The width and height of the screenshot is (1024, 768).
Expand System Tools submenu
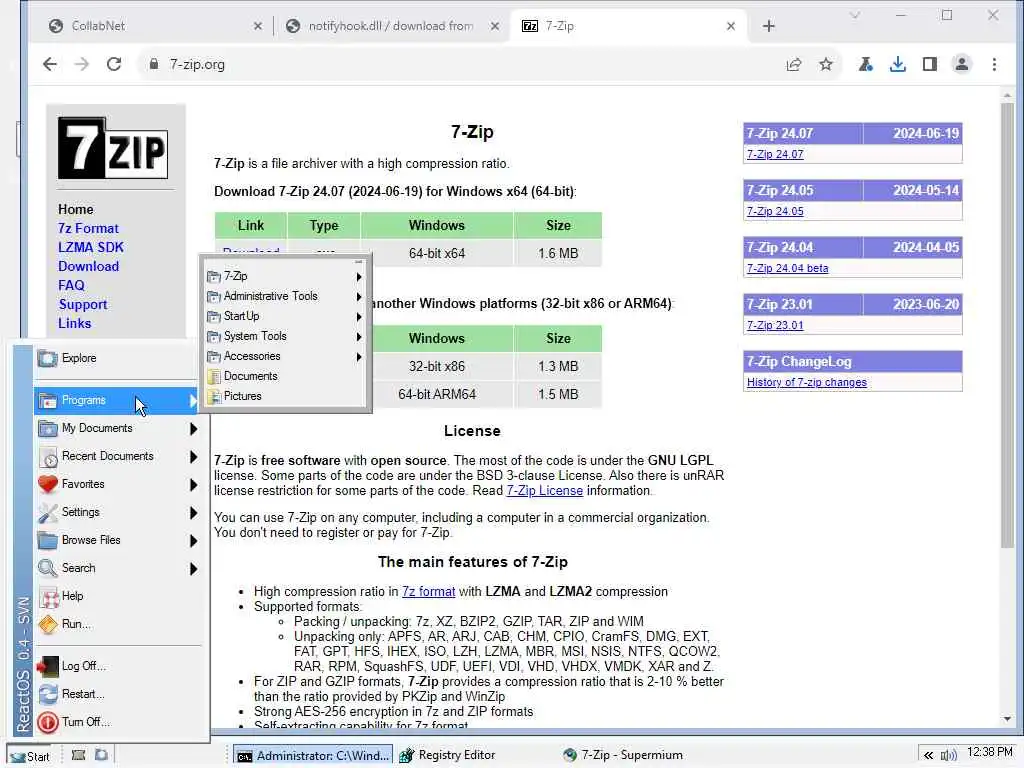[x=285, y=336]
